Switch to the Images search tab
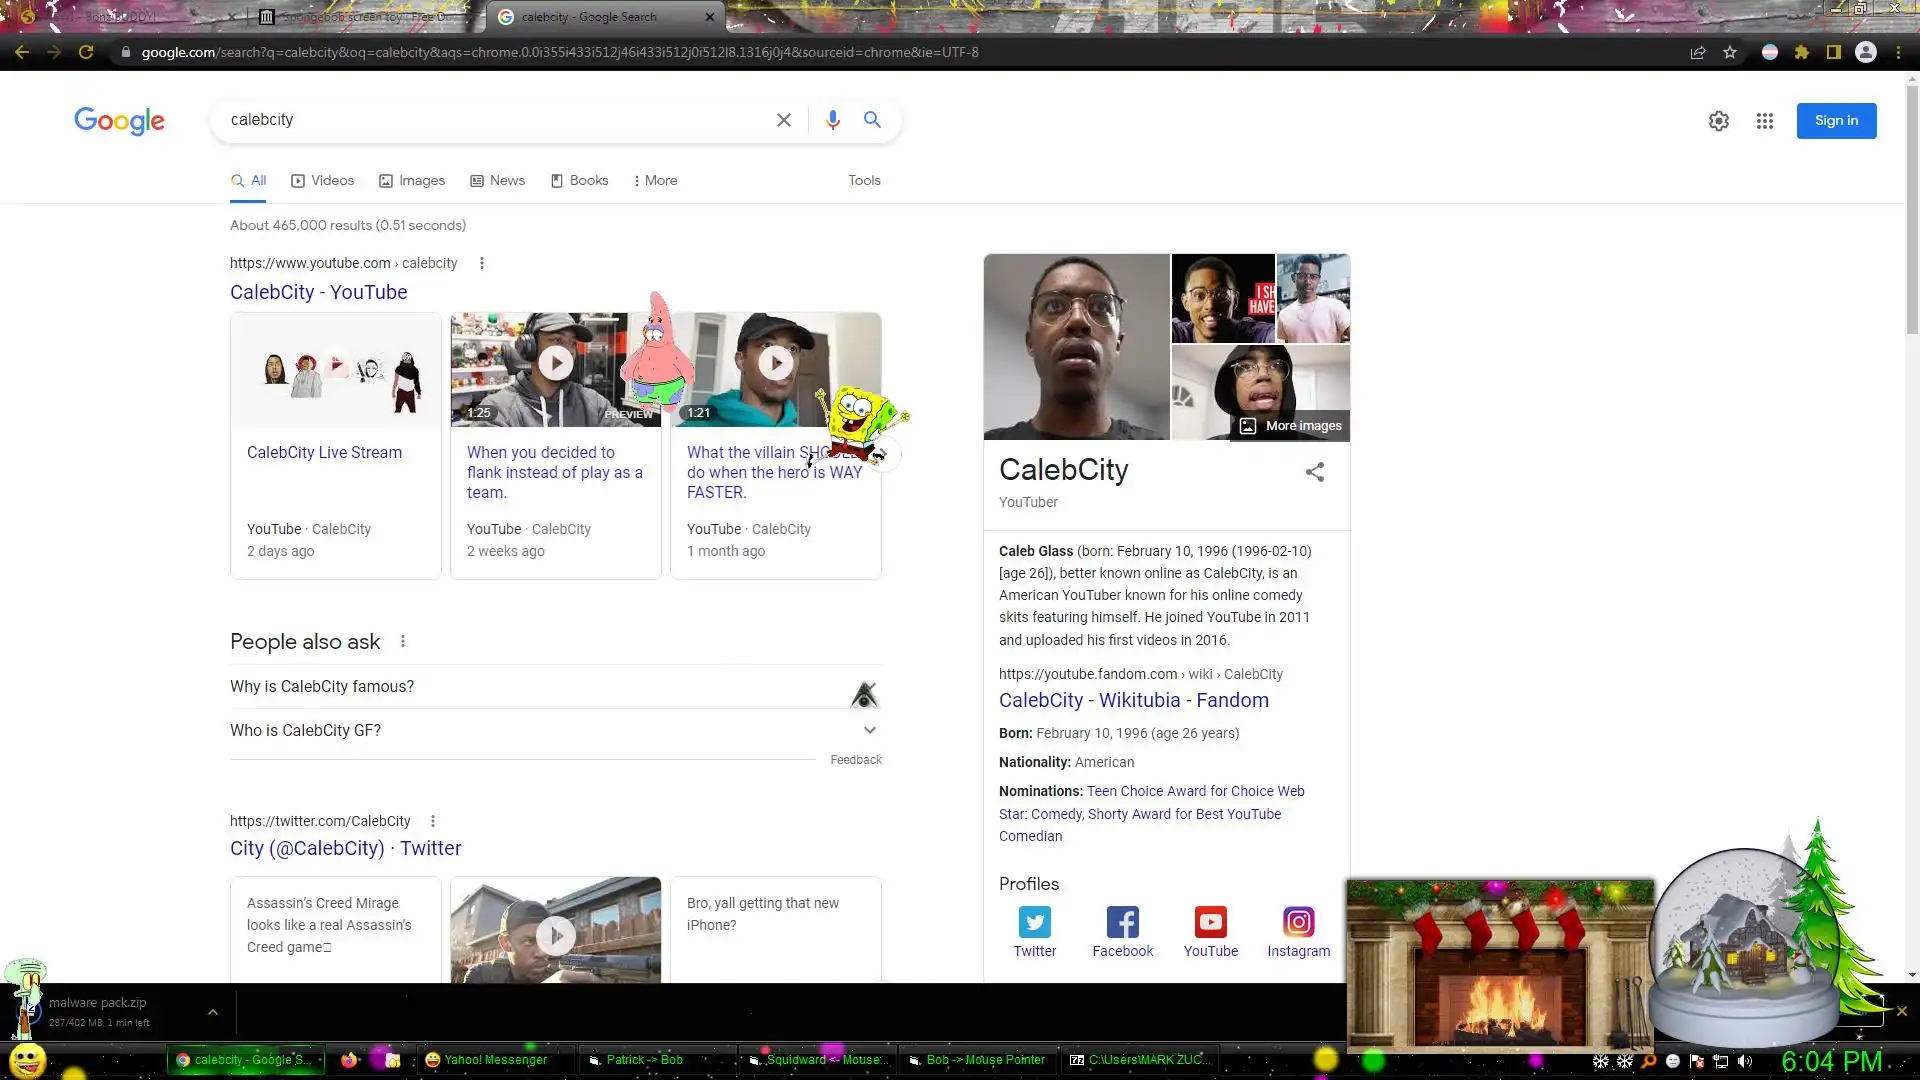 (412, 181)
